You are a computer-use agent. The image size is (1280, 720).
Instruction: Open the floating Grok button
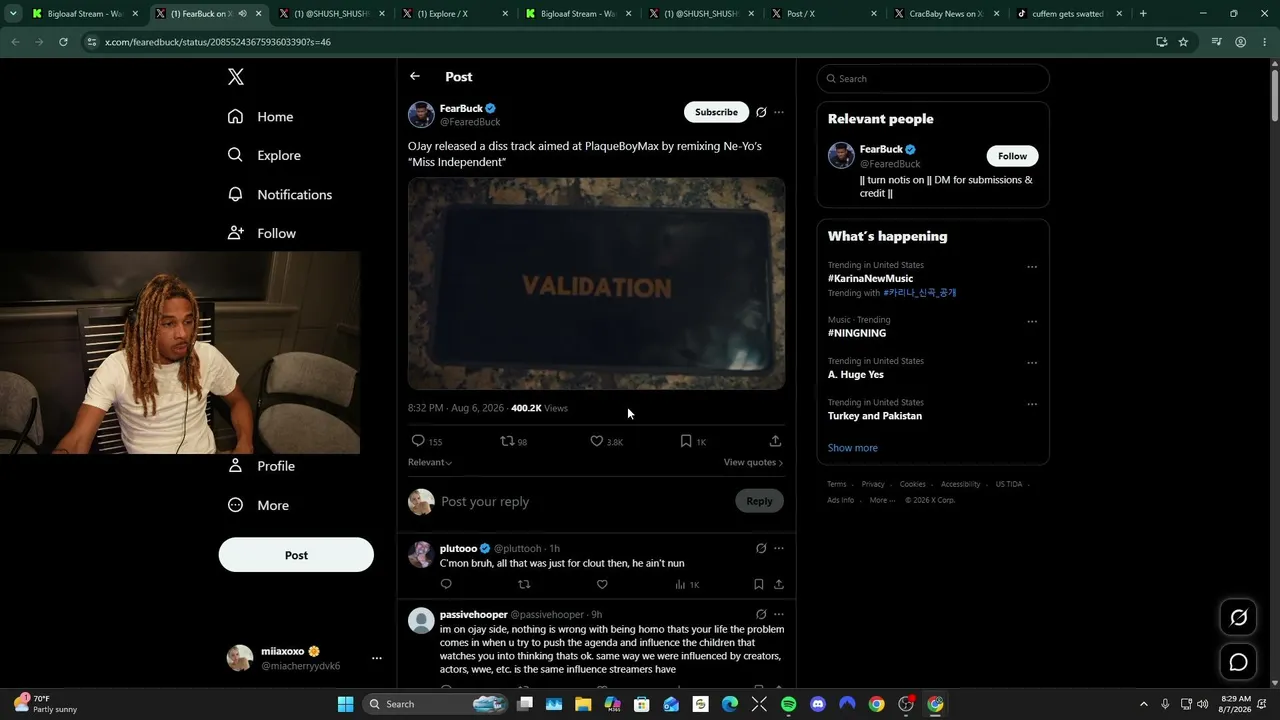(1238, 618)
